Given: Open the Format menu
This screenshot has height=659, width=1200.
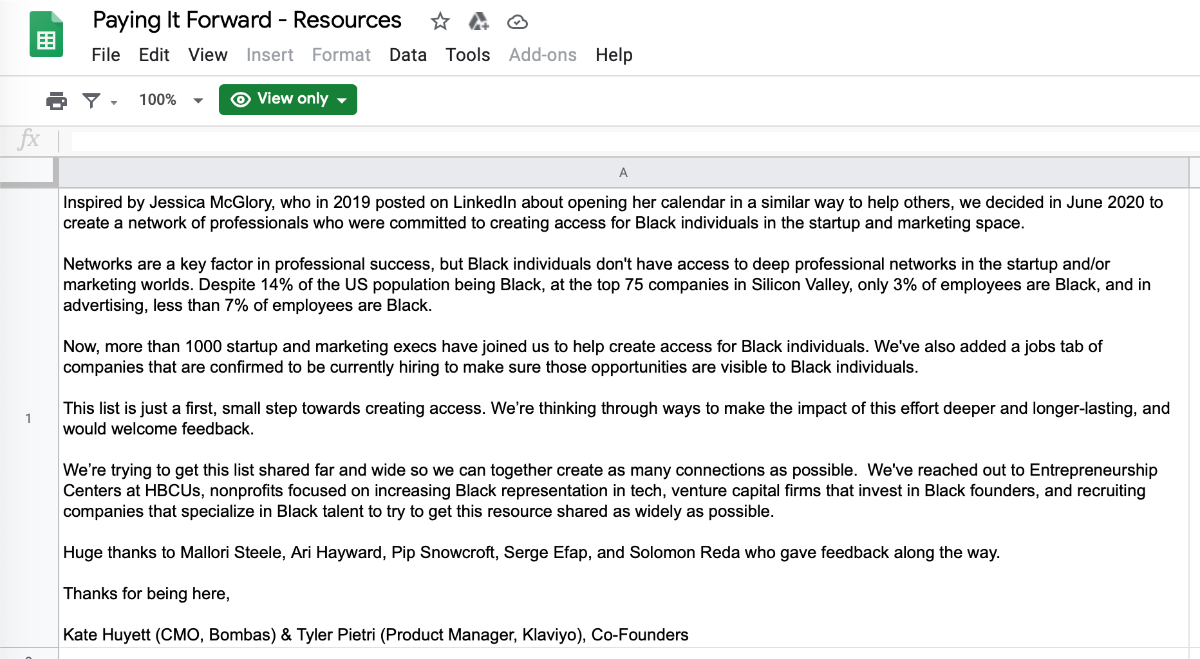Looking at the screenshot, I should (x=341, y=55).
